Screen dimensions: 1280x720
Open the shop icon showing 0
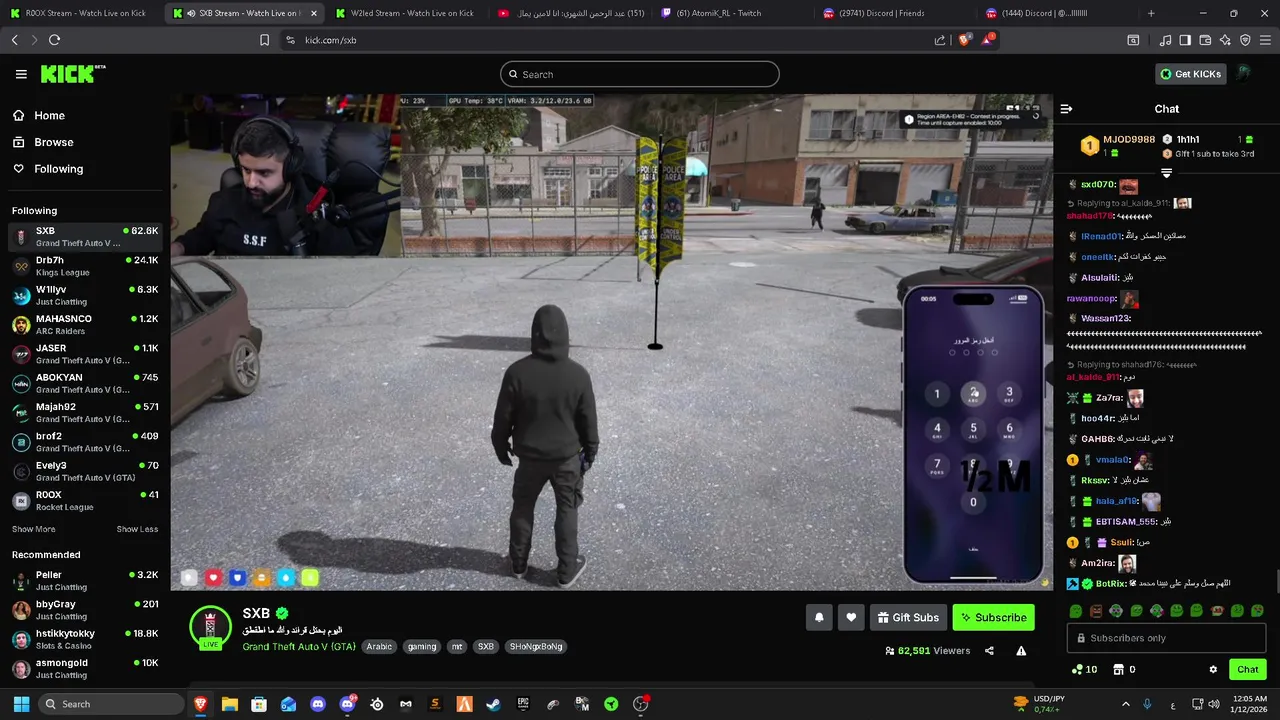pos(1124,670)
